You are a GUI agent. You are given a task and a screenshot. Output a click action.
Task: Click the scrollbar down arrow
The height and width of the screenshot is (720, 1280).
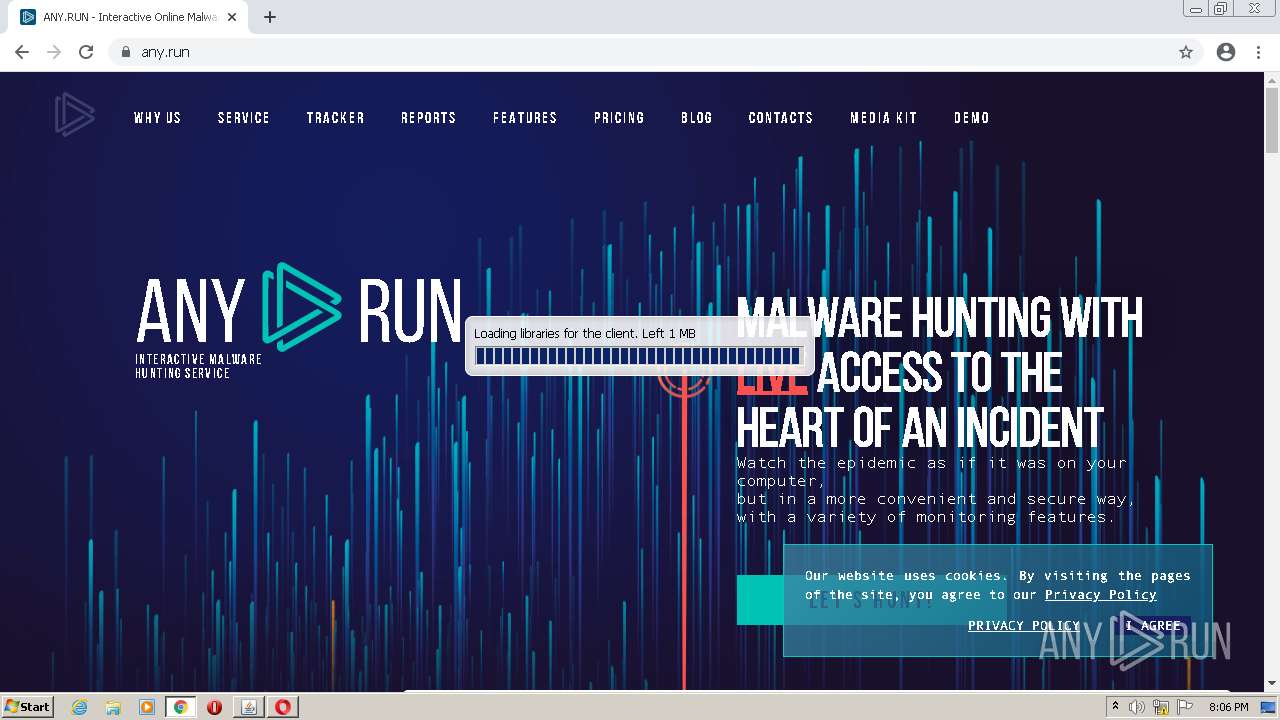pos(1272,683)
